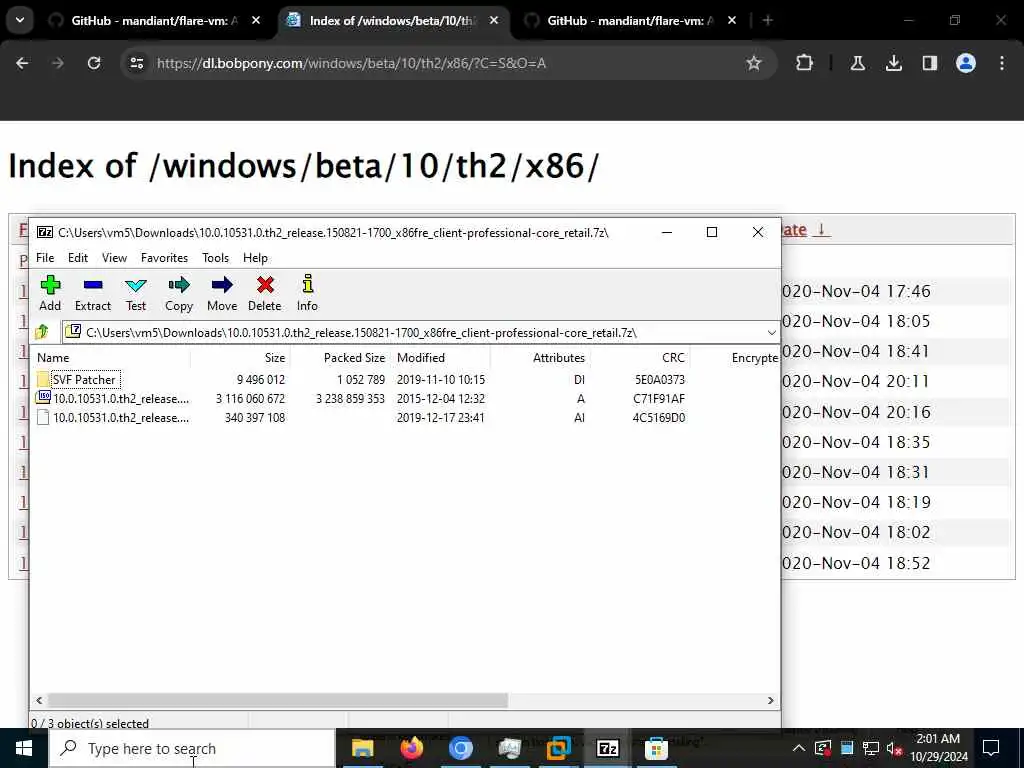
Task: Open Chrome three-dot menu
Action: click(1002, 63)
